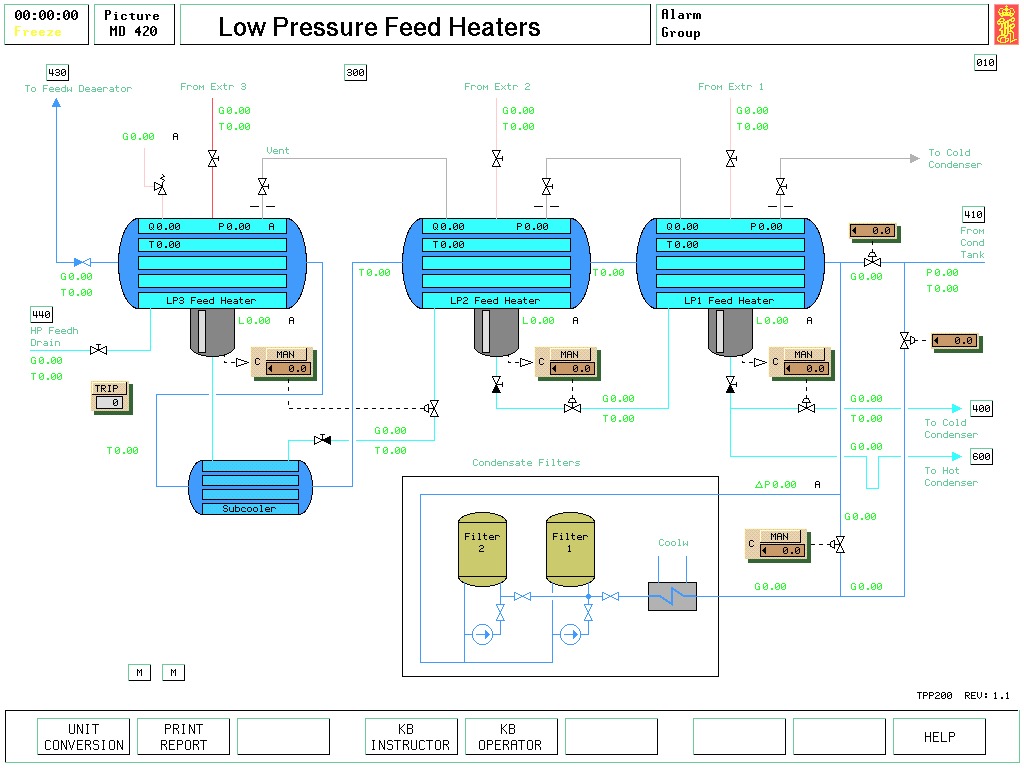Open the valve between Filter 2 and Filter 1

pyautogui.click(x=522, y=596)
